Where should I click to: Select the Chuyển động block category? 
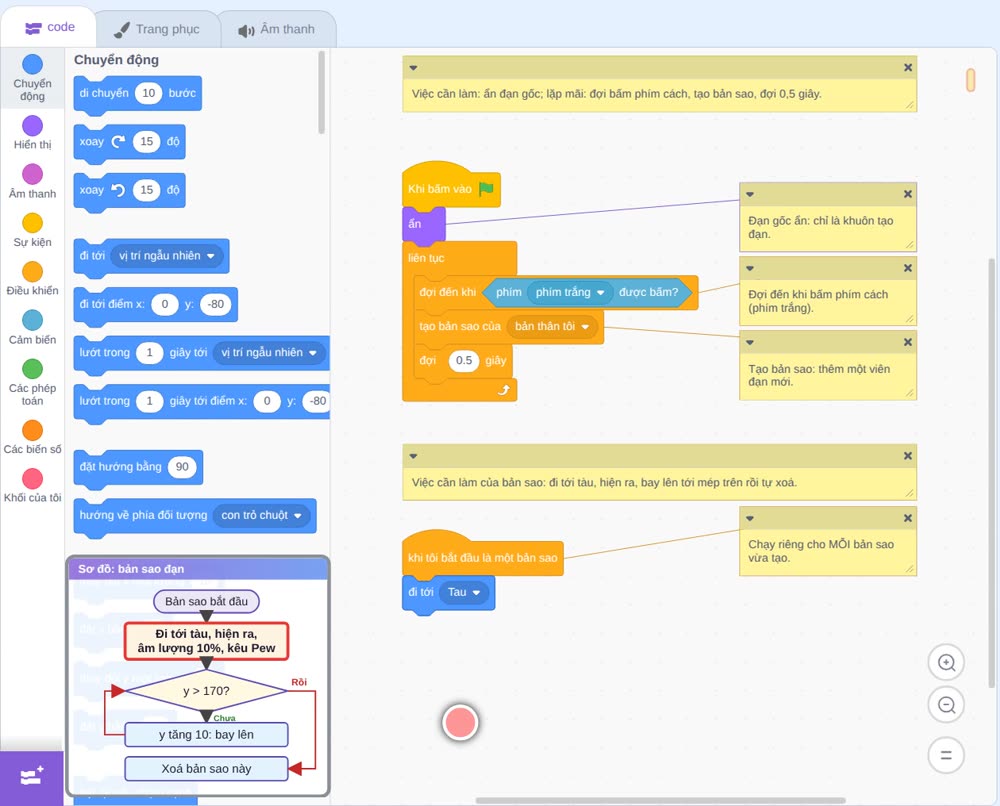(32, 78)
